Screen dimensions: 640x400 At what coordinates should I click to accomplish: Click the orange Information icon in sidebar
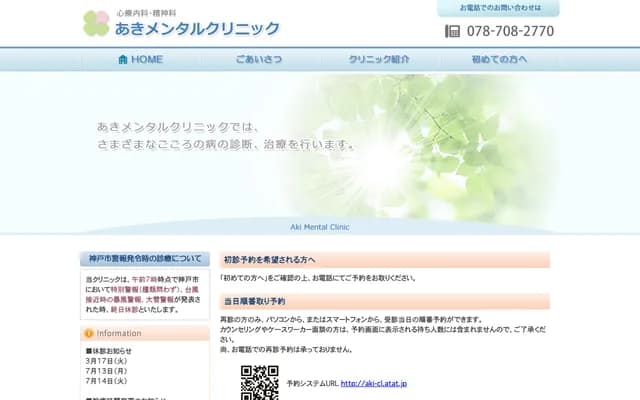pos(89,333)
